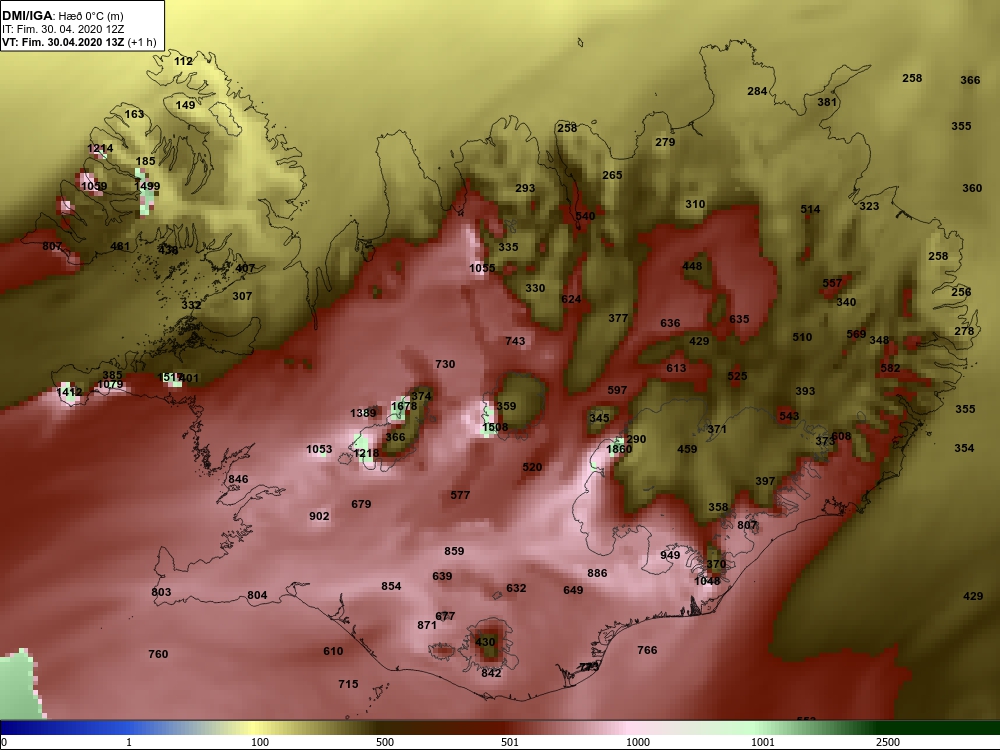Click the 284 value label
The width and height of the screenshot is (1000, 750).
coord(757,91)
